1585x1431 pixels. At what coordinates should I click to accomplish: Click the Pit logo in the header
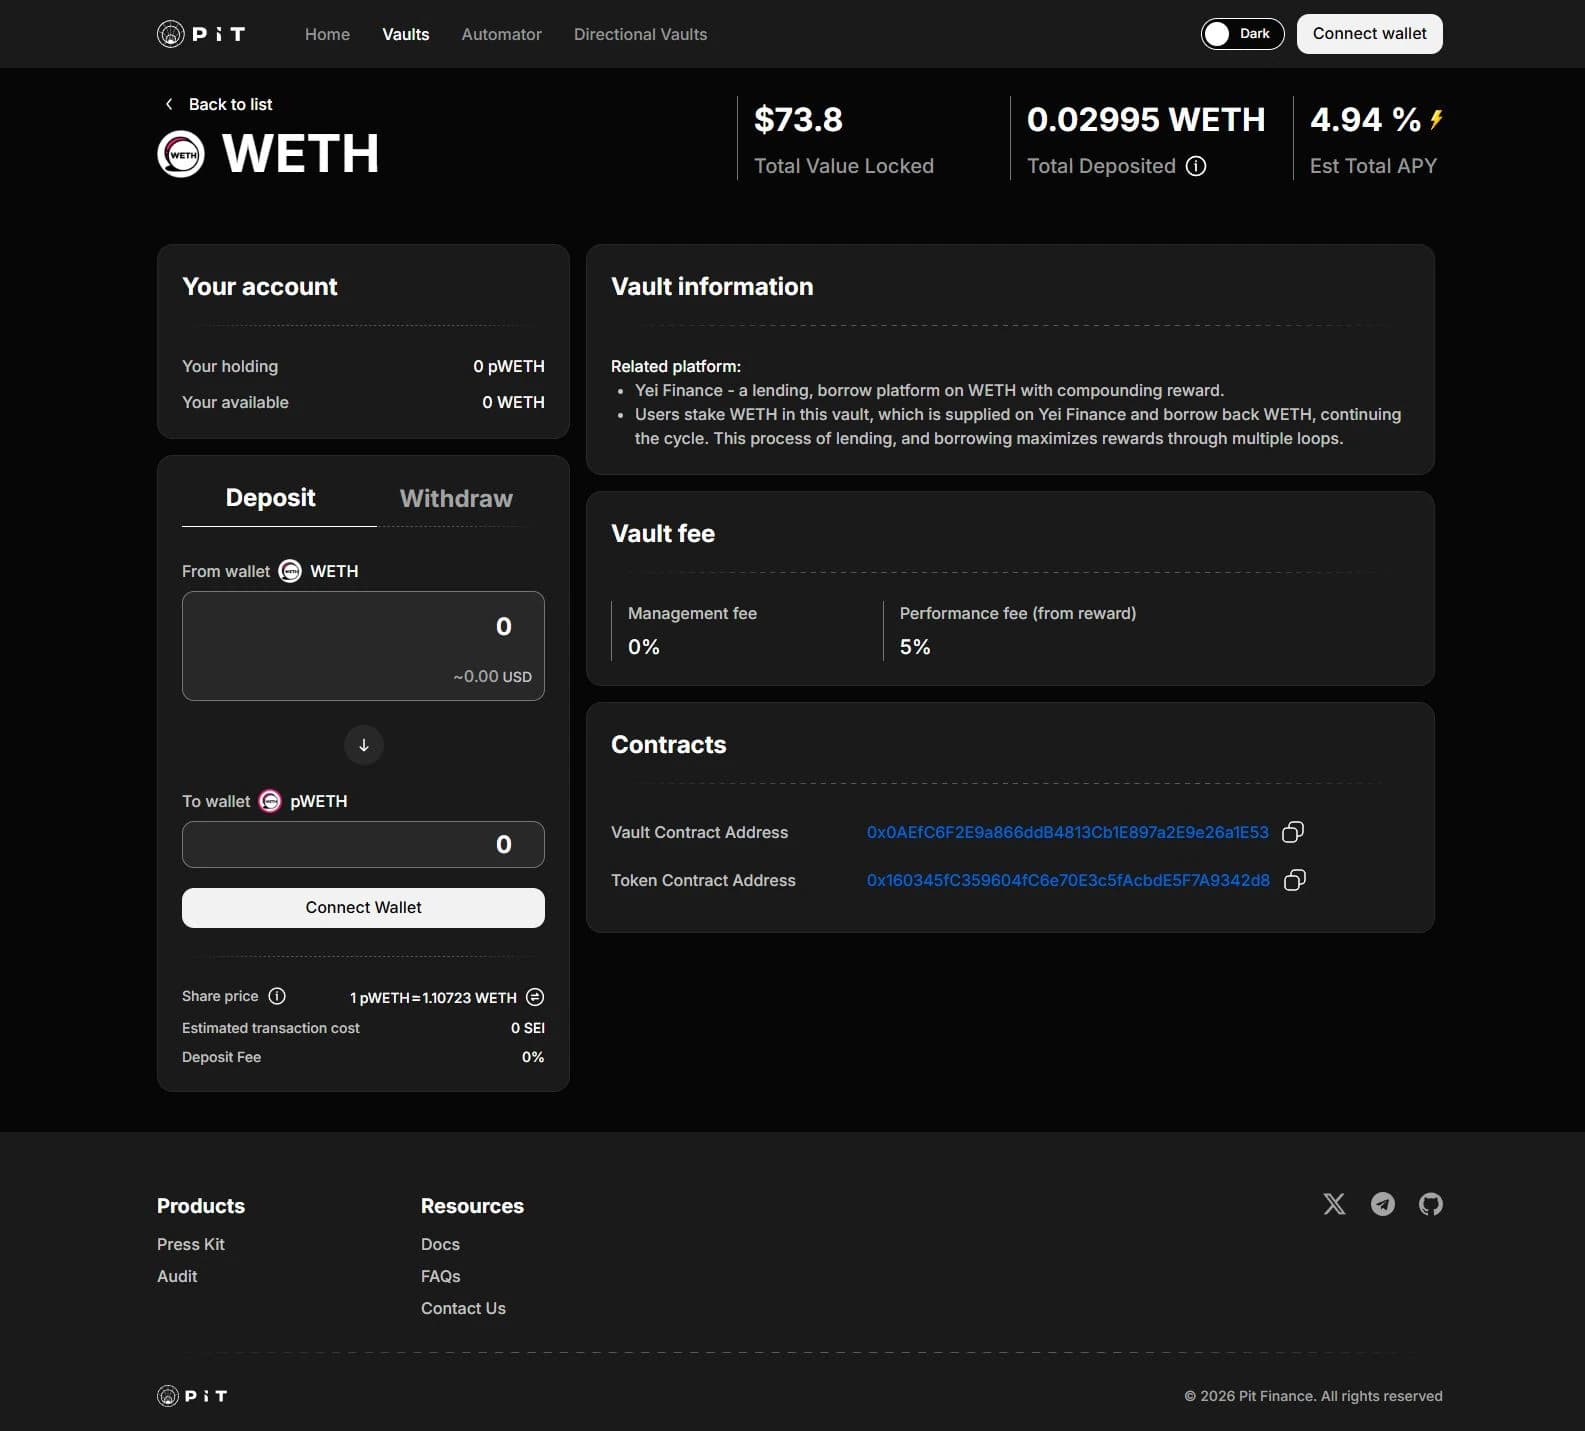pos(201,34)
